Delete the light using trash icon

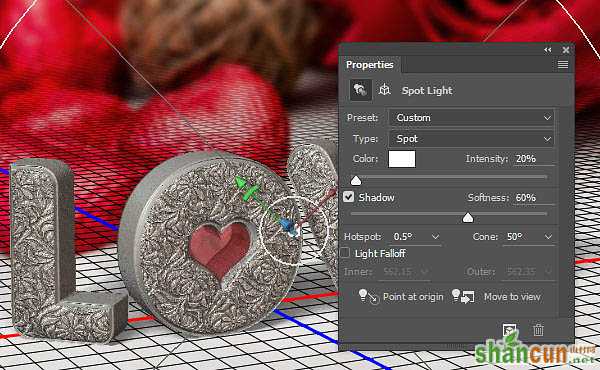pos(538,330)
